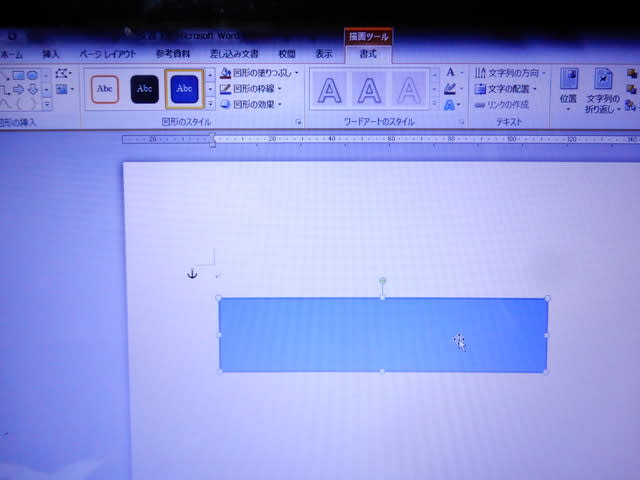Open 図形の効果 shape effects dropdown

coord(256,103)
